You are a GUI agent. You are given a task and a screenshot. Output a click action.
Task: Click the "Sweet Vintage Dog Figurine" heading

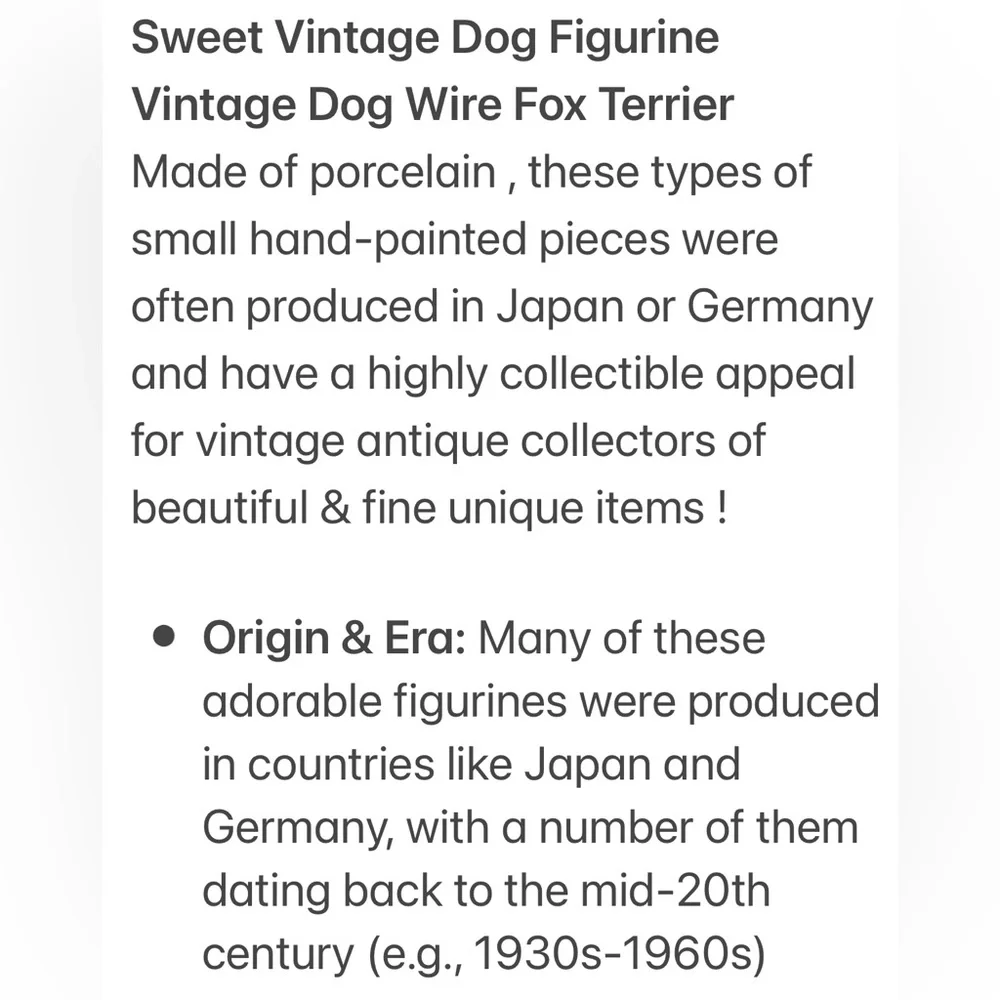click(x=425, y=38)
